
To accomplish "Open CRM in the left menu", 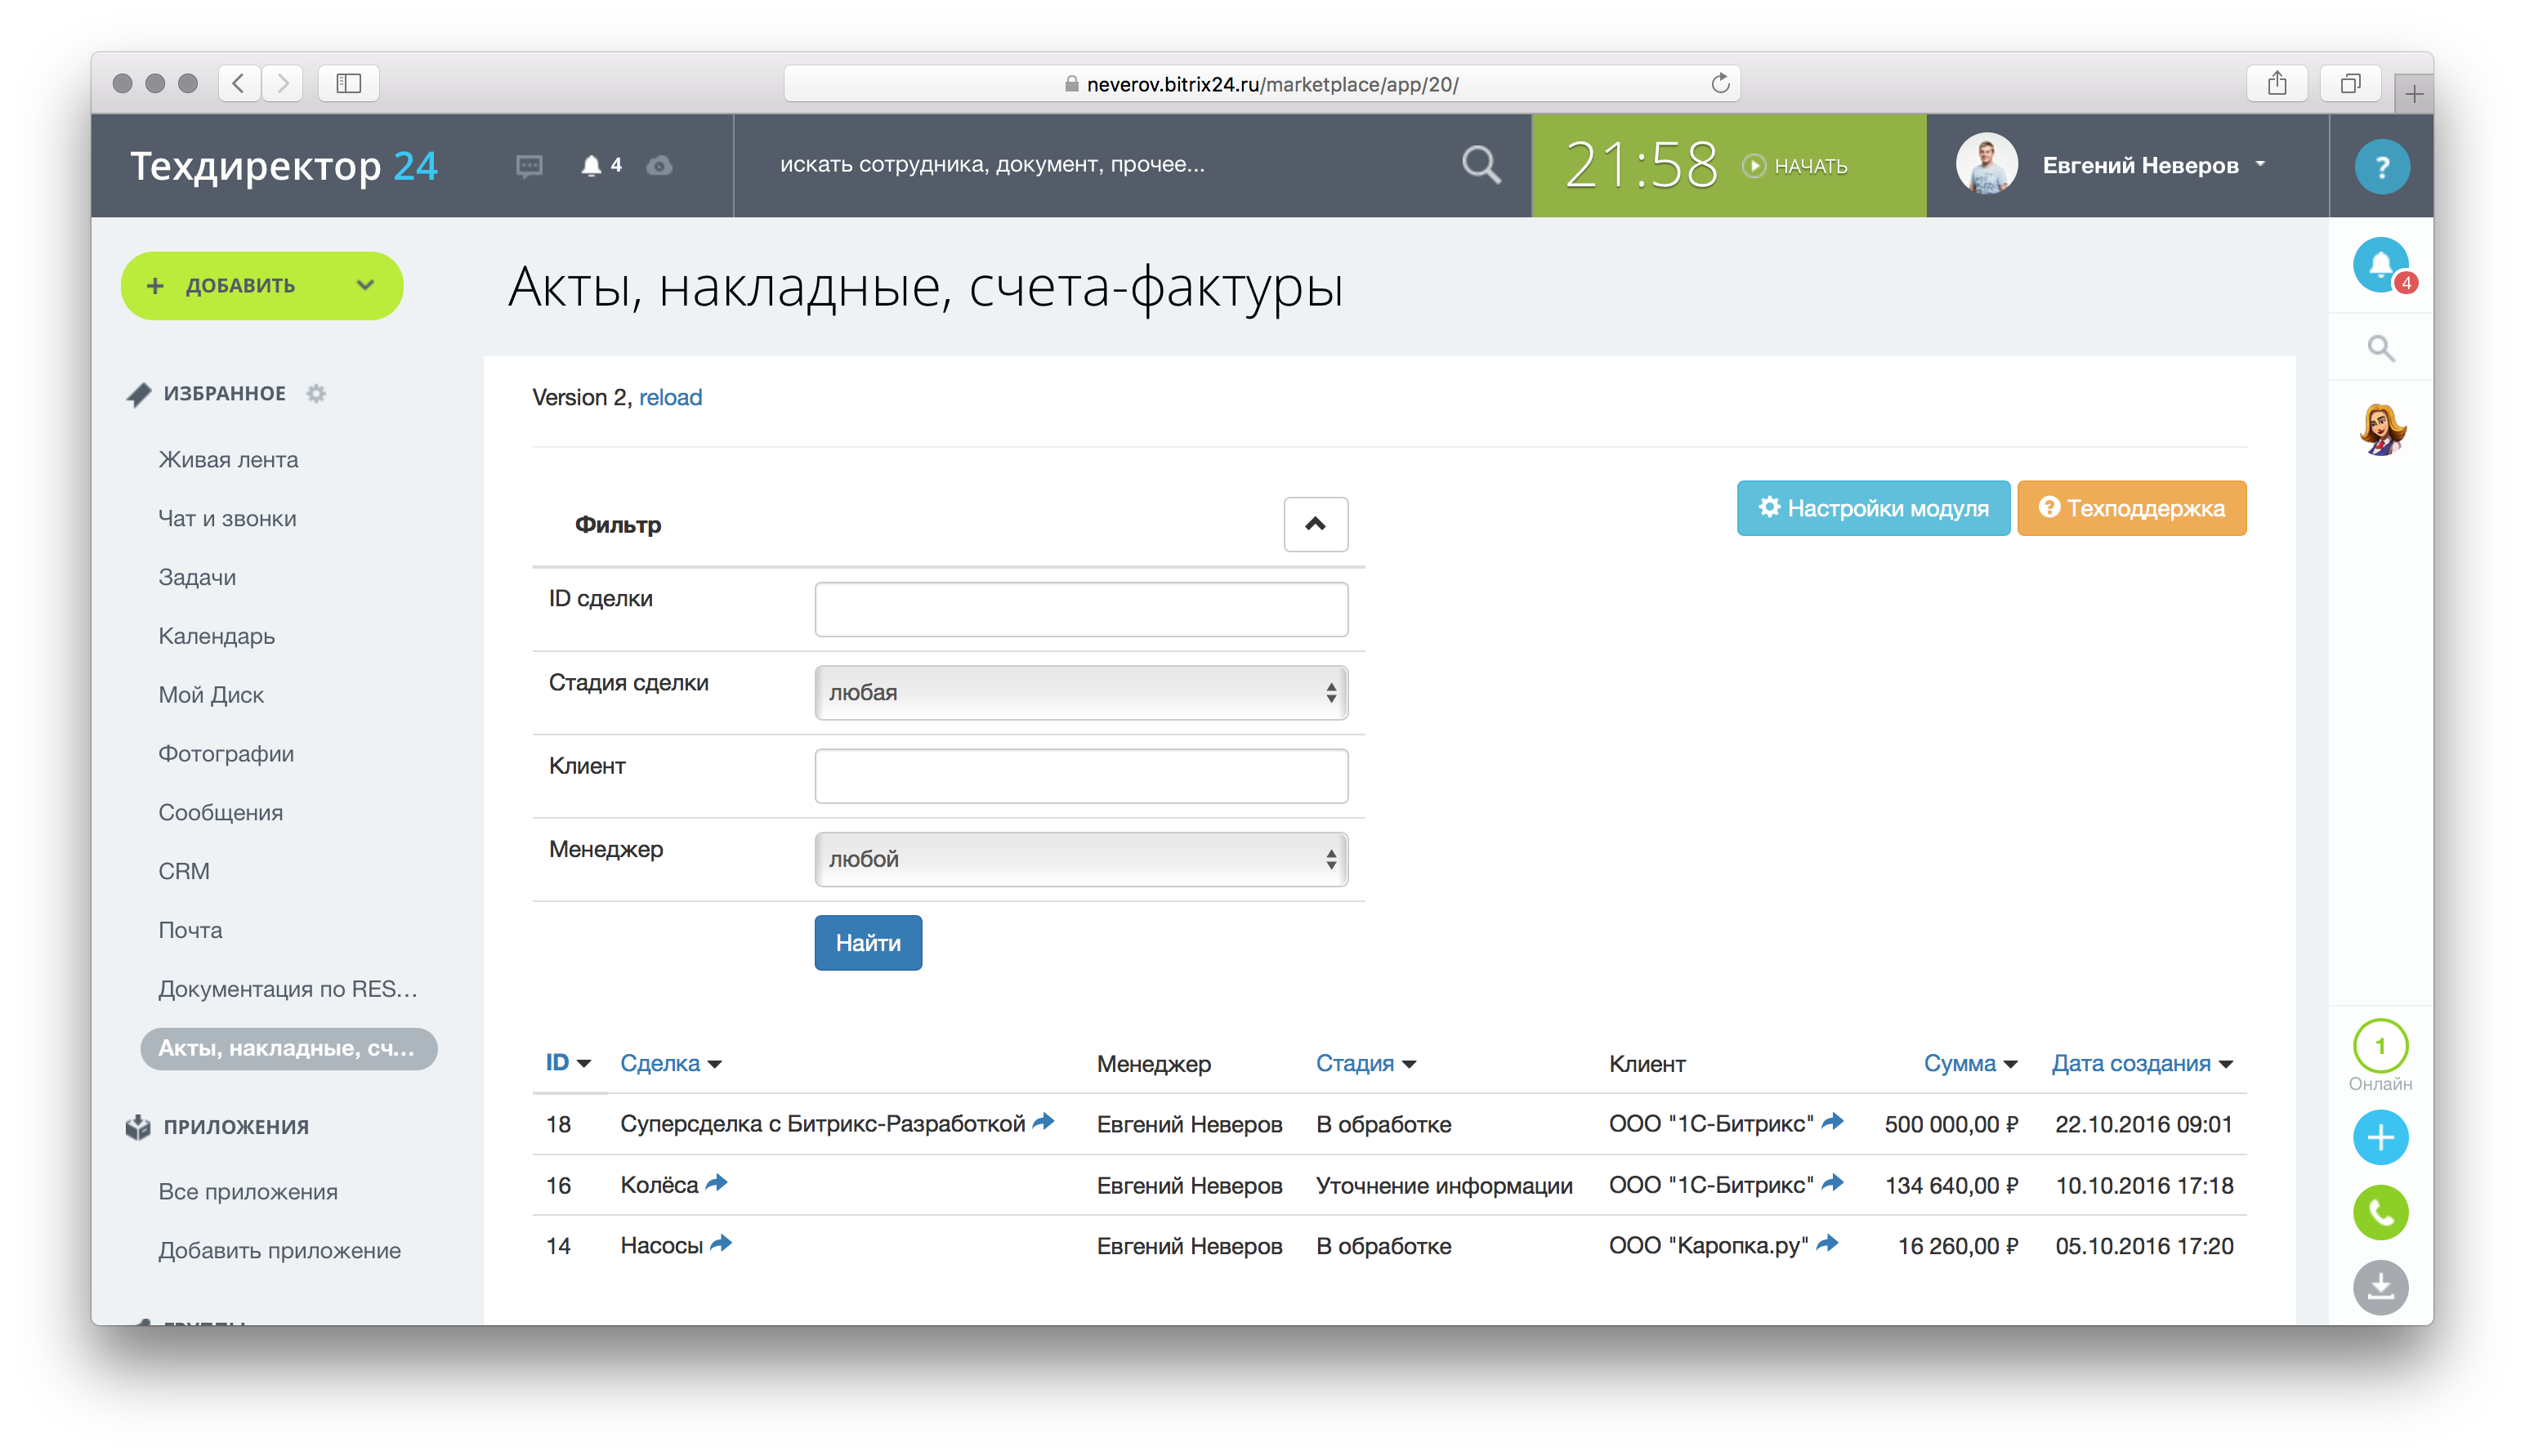I will pos(184,871).
